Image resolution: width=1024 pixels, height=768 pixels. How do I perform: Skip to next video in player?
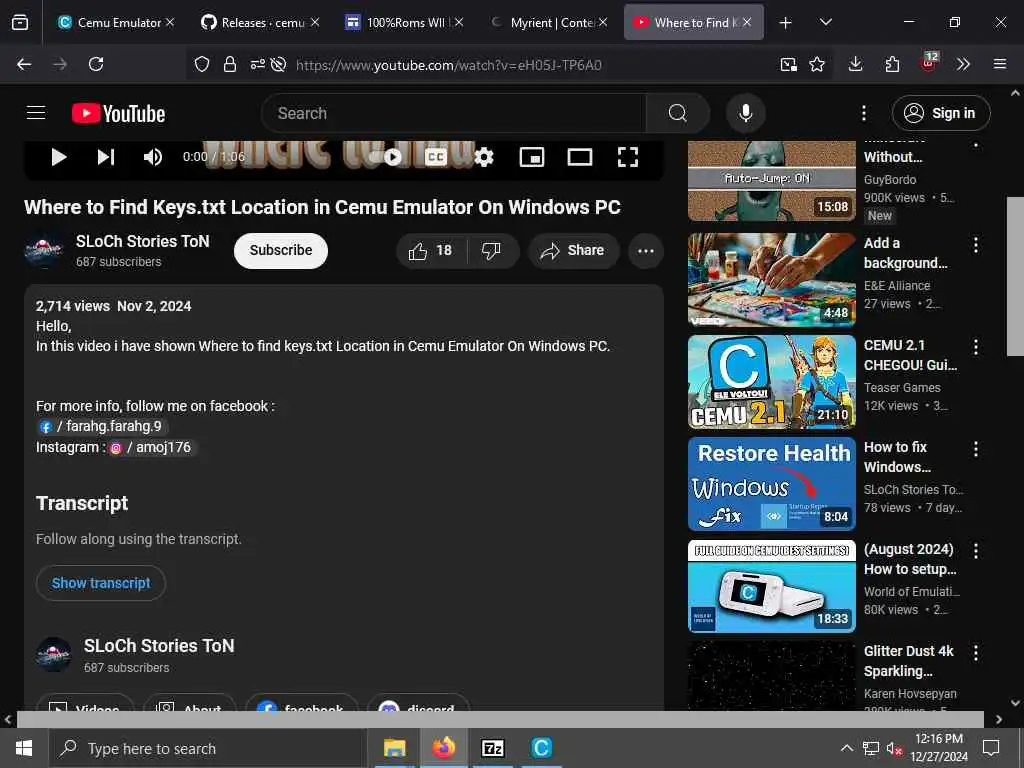click(x=106, y=157)
